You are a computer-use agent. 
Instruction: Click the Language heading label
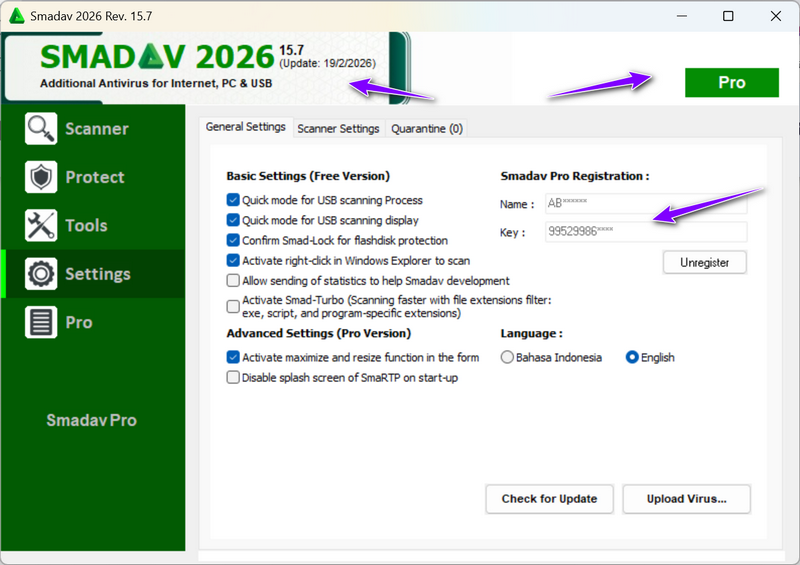tap(531, 334)
